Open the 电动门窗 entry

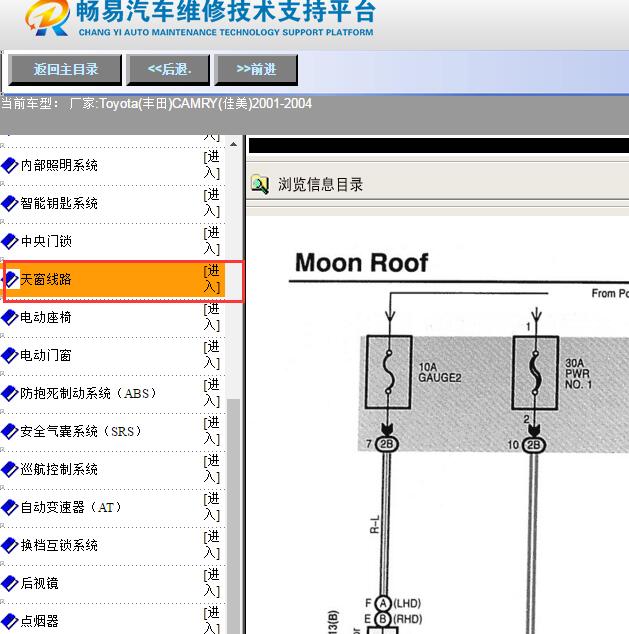pyautogui.click(x=46, y=355)
